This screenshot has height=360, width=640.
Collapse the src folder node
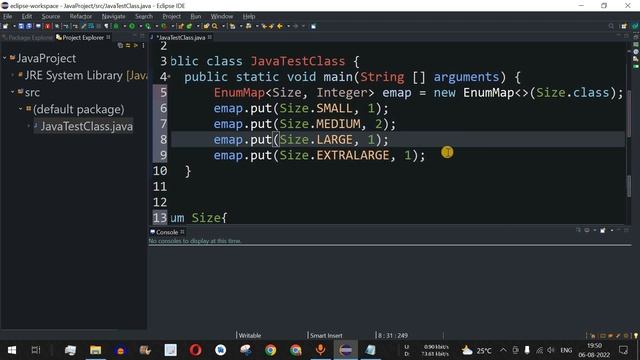[12, 92]
